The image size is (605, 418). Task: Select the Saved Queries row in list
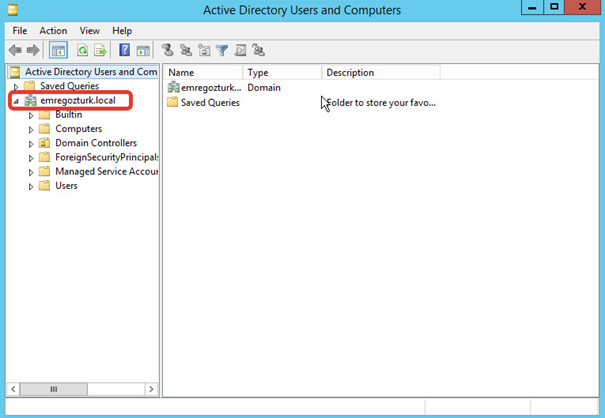click(210, 103)
